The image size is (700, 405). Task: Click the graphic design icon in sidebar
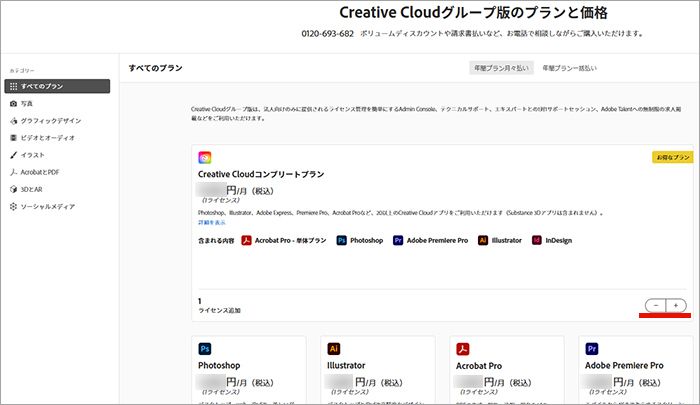tap(13, 121)
